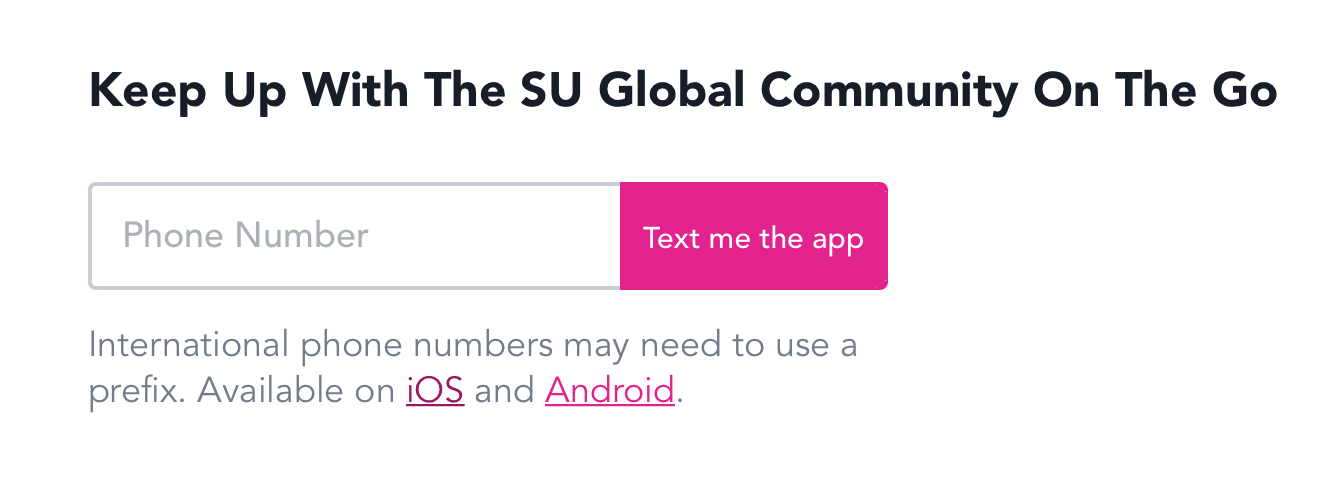Click the pink Text me the app button
Screen dimensions: 1318x486
pyautogui.click(x=754, y=236)
